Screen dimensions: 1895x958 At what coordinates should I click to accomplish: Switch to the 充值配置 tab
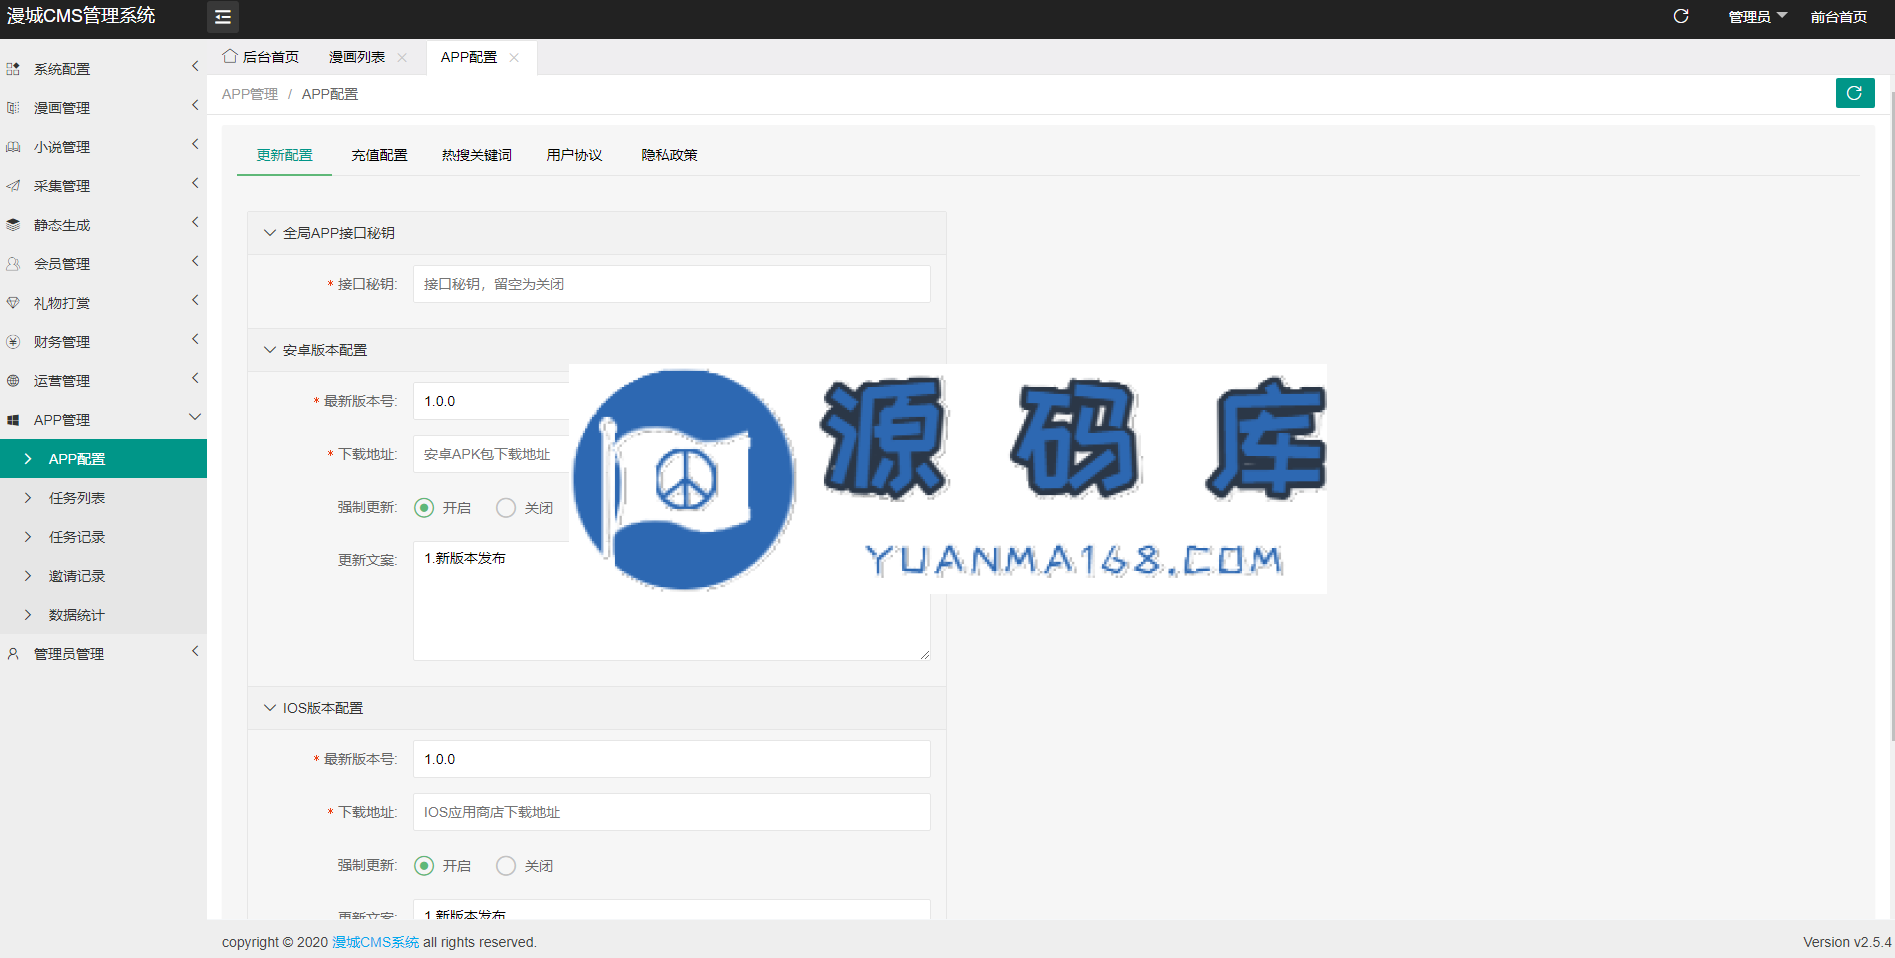click(x=379, y=155)
